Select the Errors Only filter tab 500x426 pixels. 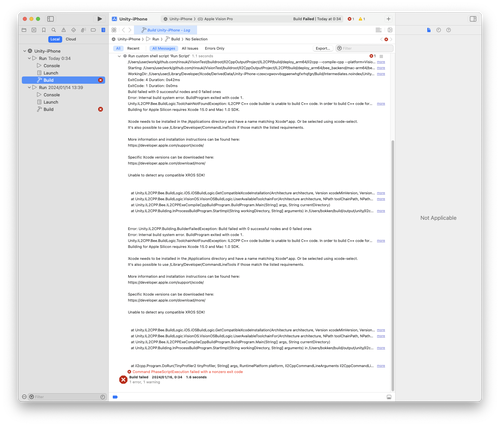pyautogui.click(x=214, y=48)
